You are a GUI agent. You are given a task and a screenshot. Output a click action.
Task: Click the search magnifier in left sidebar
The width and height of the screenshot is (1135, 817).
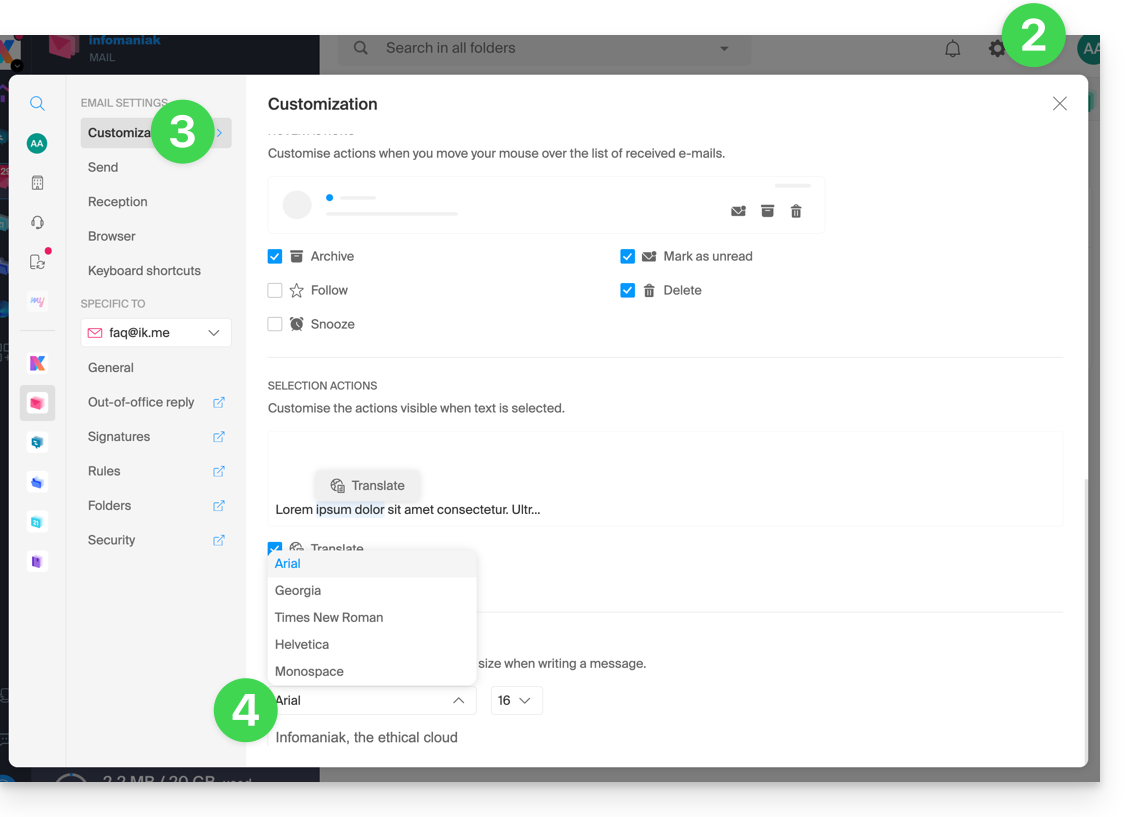pyautogui.click(x=37, y=103)
